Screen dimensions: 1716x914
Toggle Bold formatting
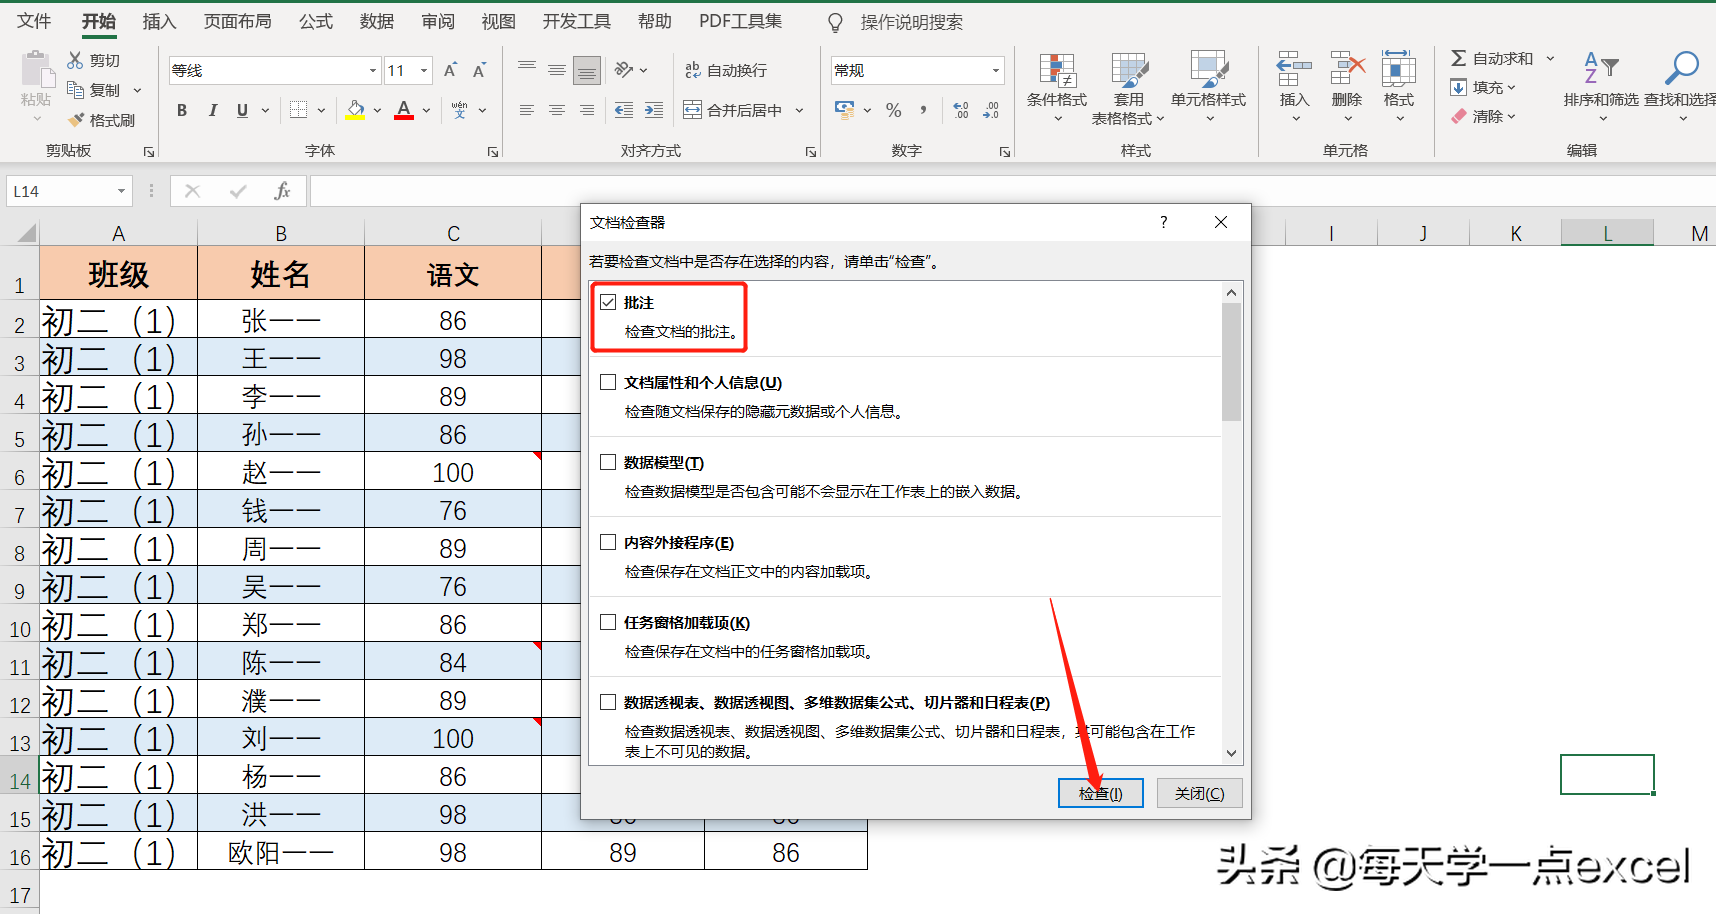[x=182, y=110]
